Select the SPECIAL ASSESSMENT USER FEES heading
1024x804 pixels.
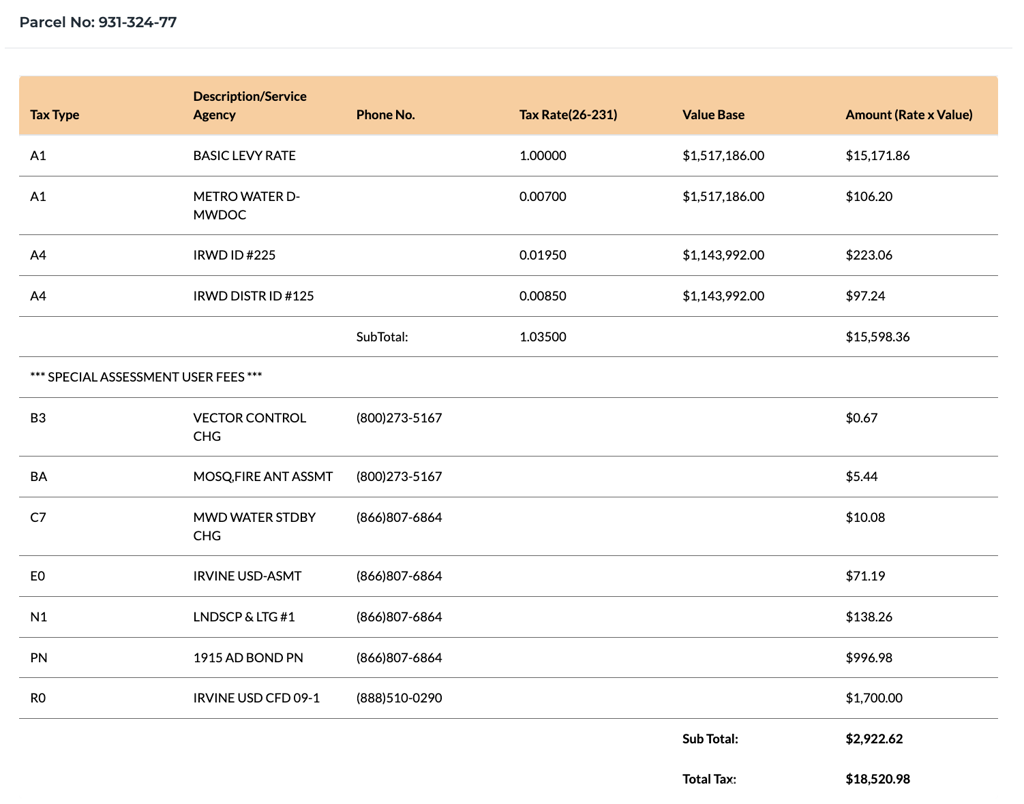pos(146,377)
